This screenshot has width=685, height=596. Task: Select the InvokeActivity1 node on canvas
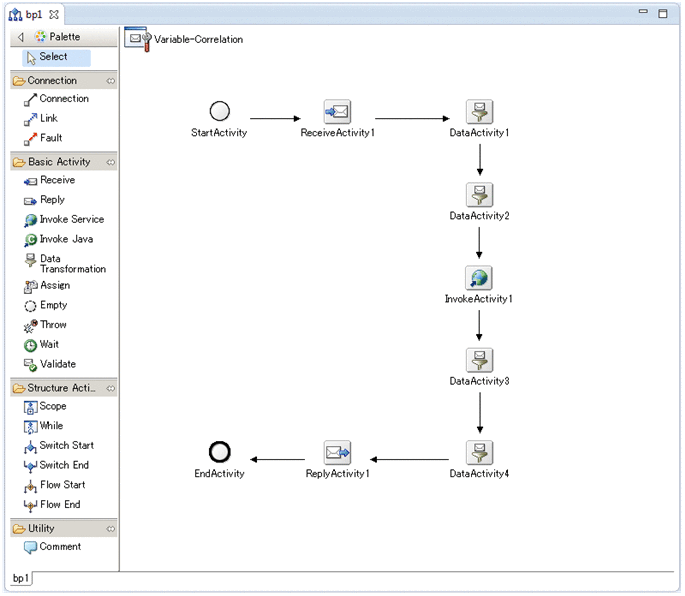point(479,278)
